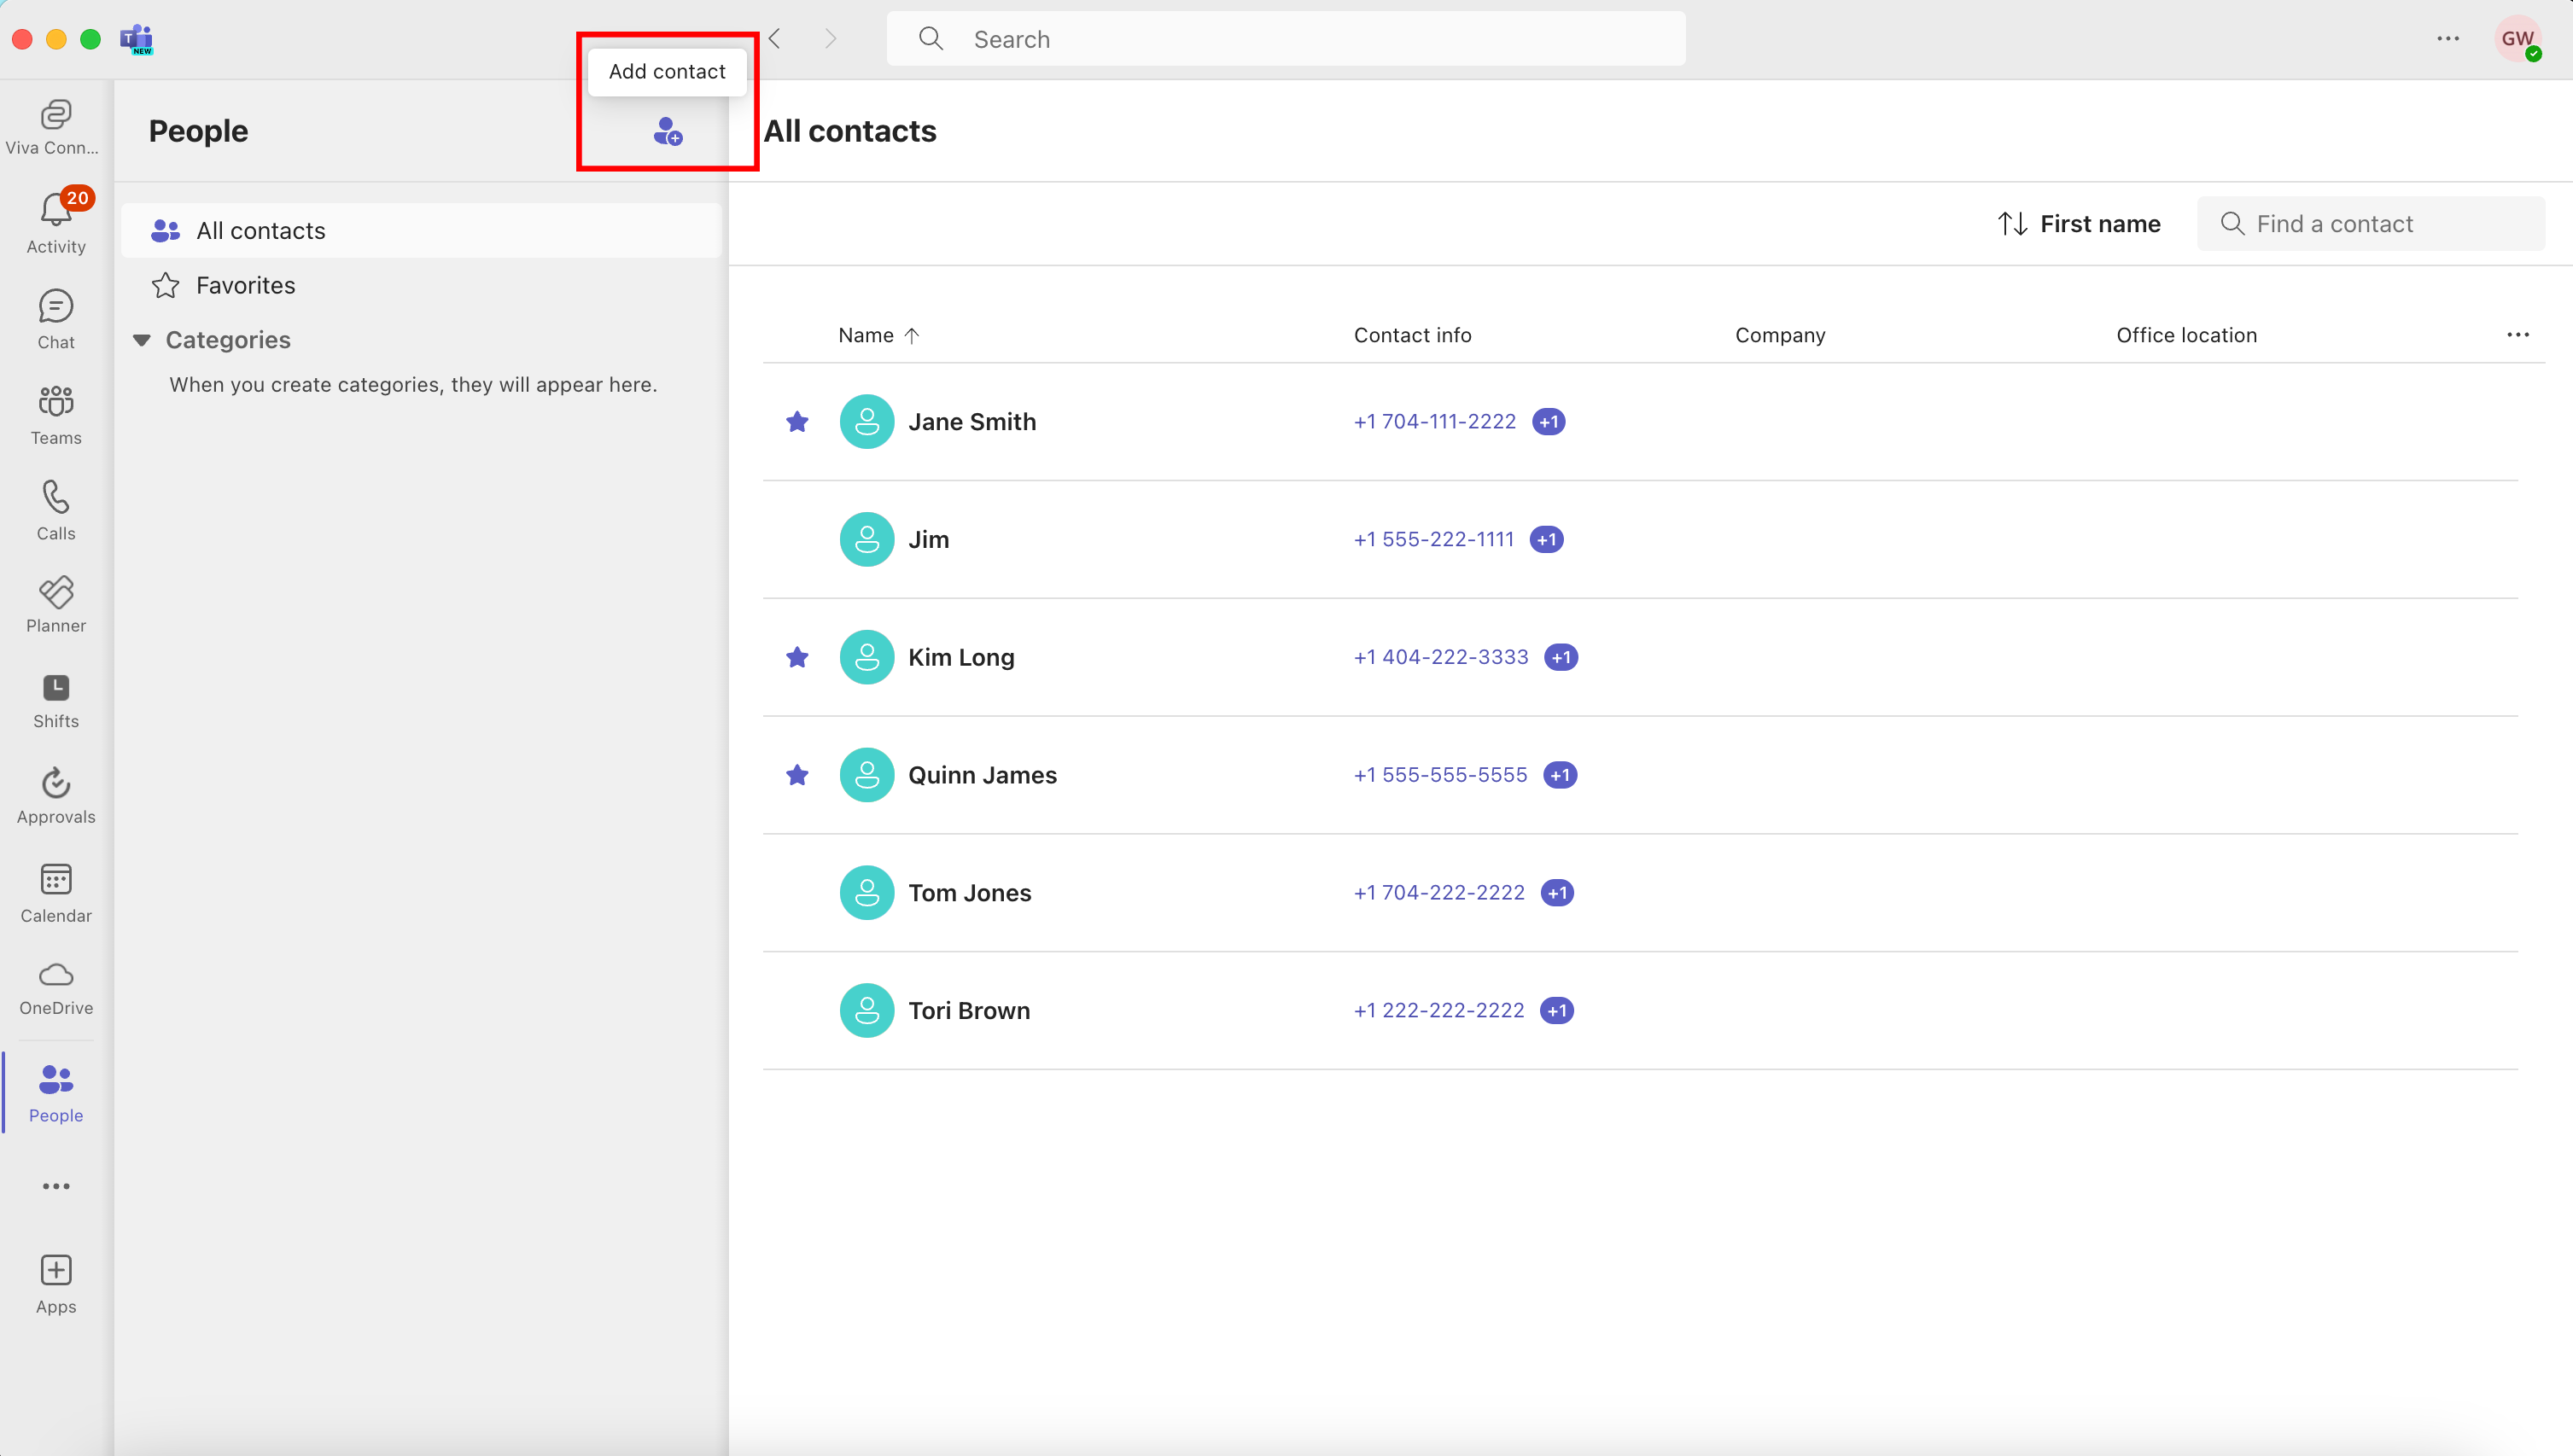Sort by the Name column header
This screenshot has height=1456, width=2573.
tap(878, 335)
